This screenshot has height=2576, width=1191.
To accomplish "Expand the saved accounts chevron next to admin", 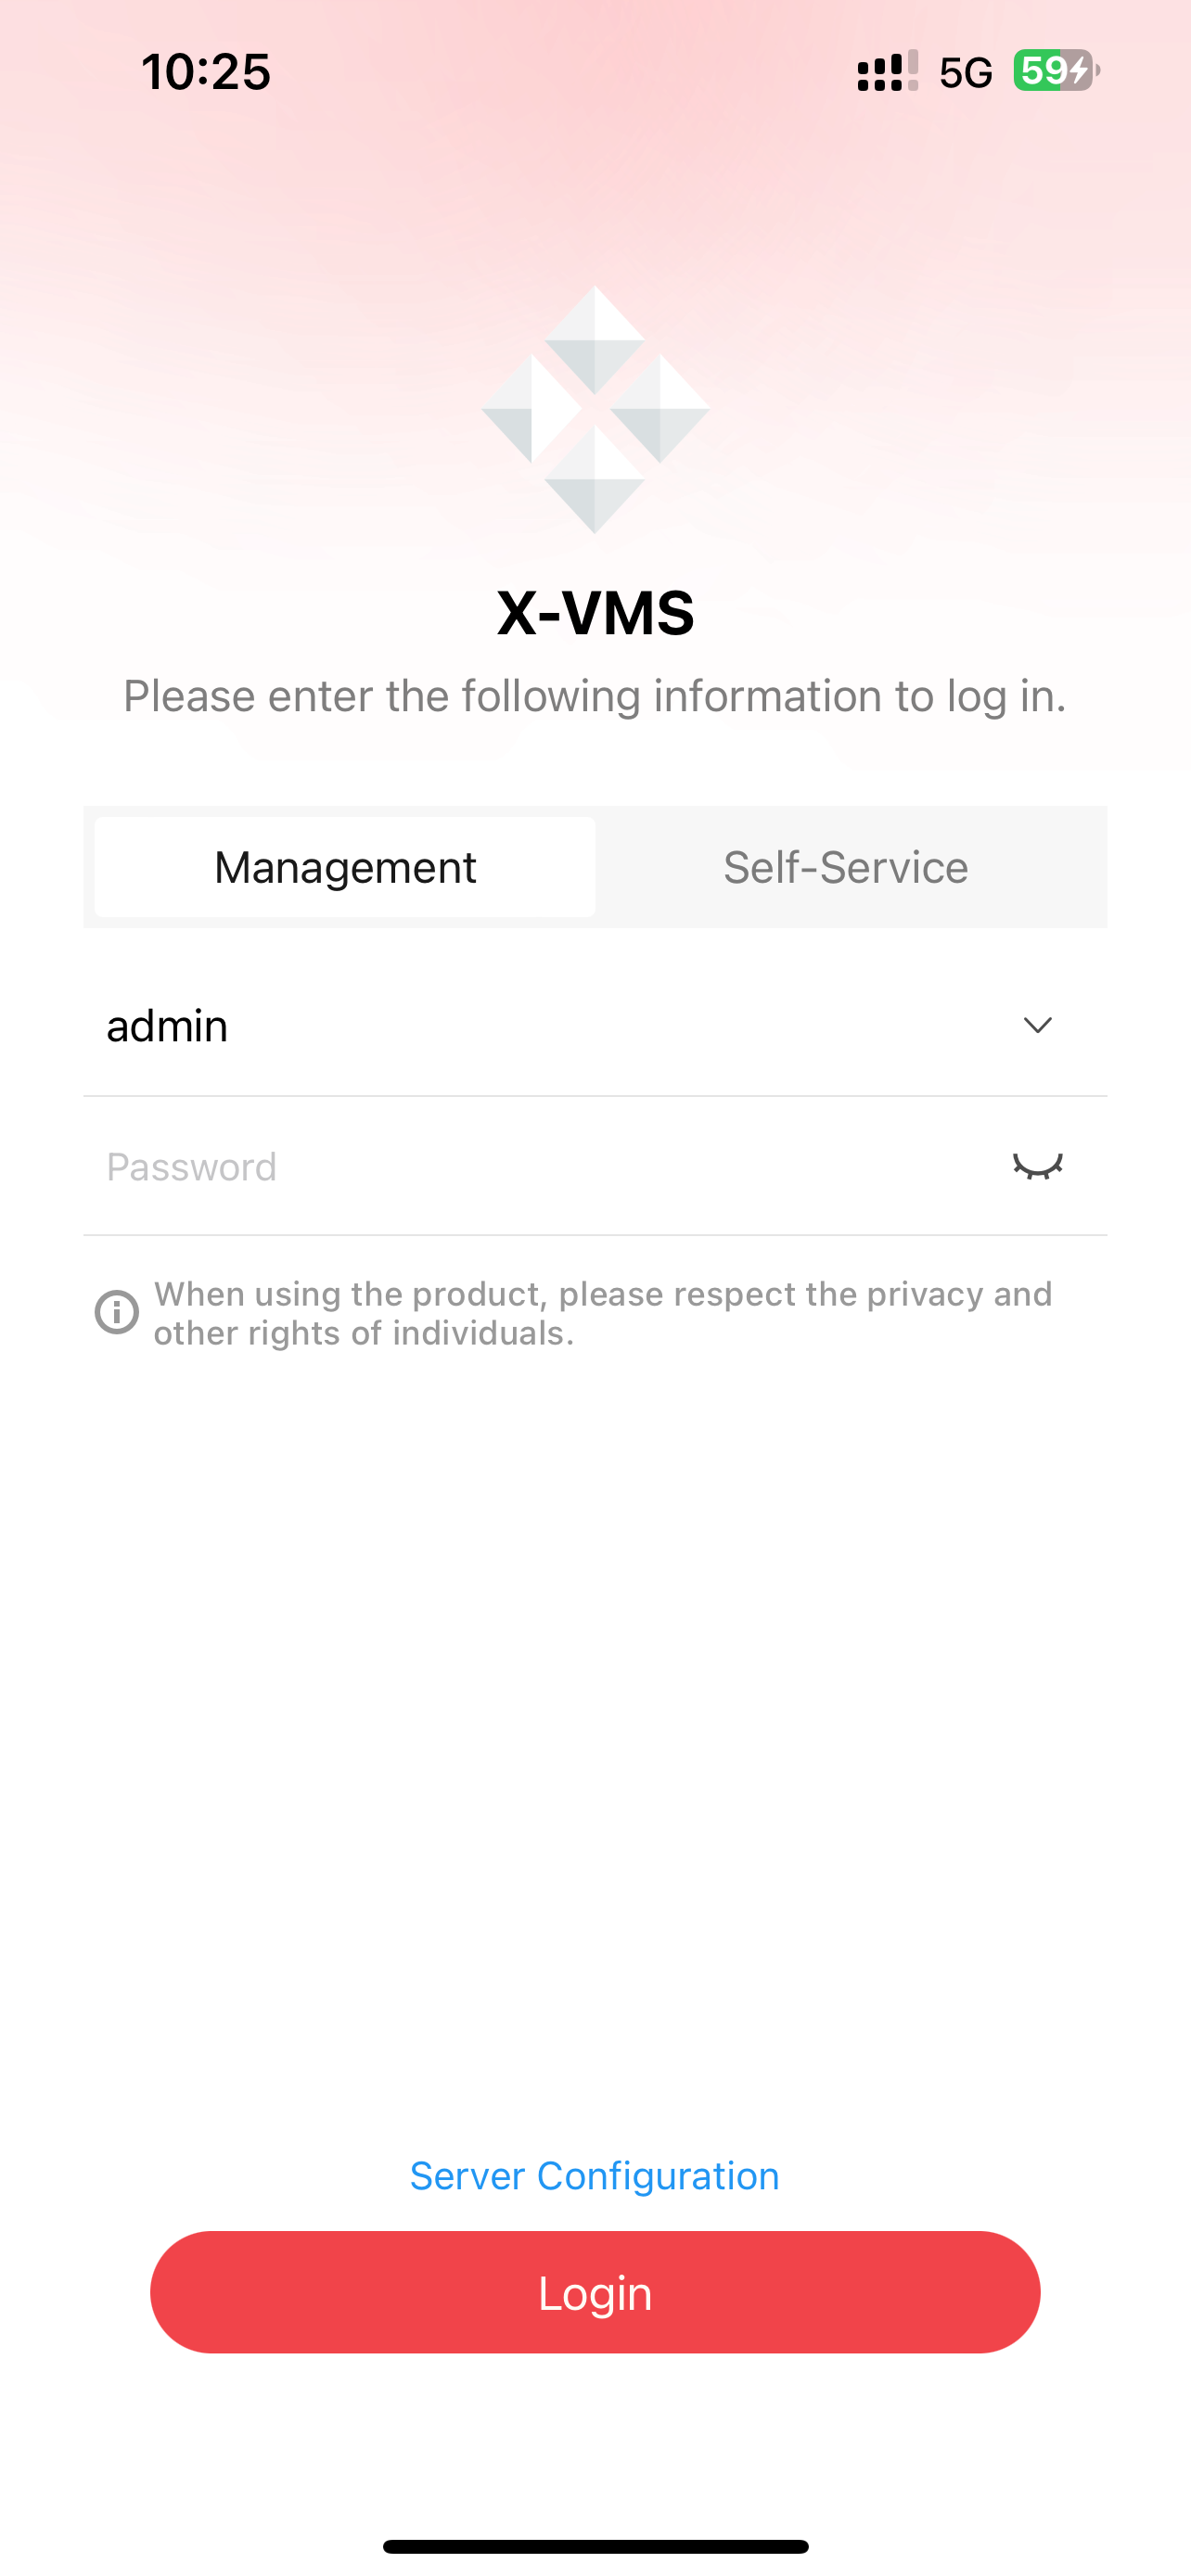I will point(1038,1025).
